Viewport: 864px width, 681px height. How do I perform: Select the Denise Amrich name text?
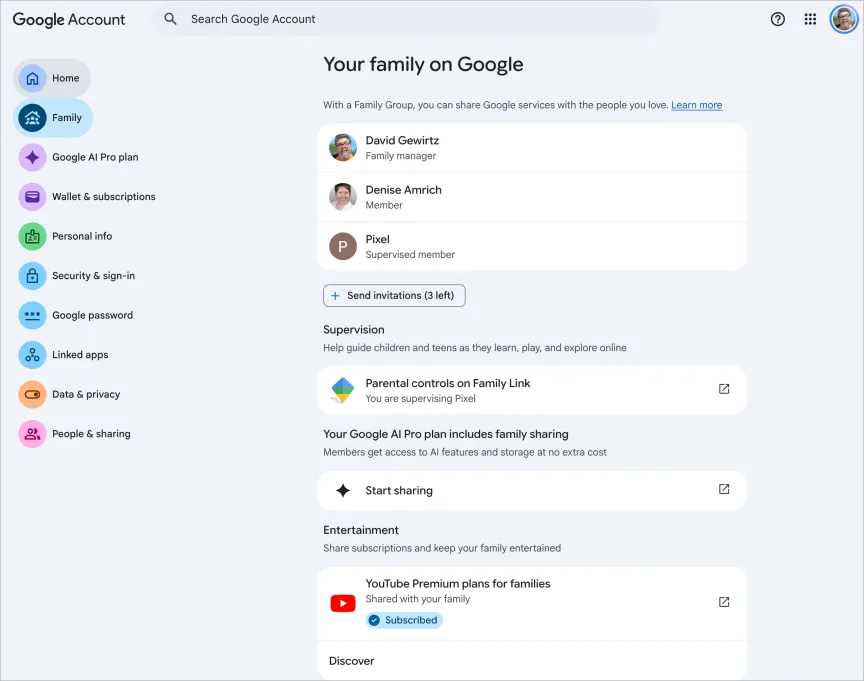(x=403, y=190)
